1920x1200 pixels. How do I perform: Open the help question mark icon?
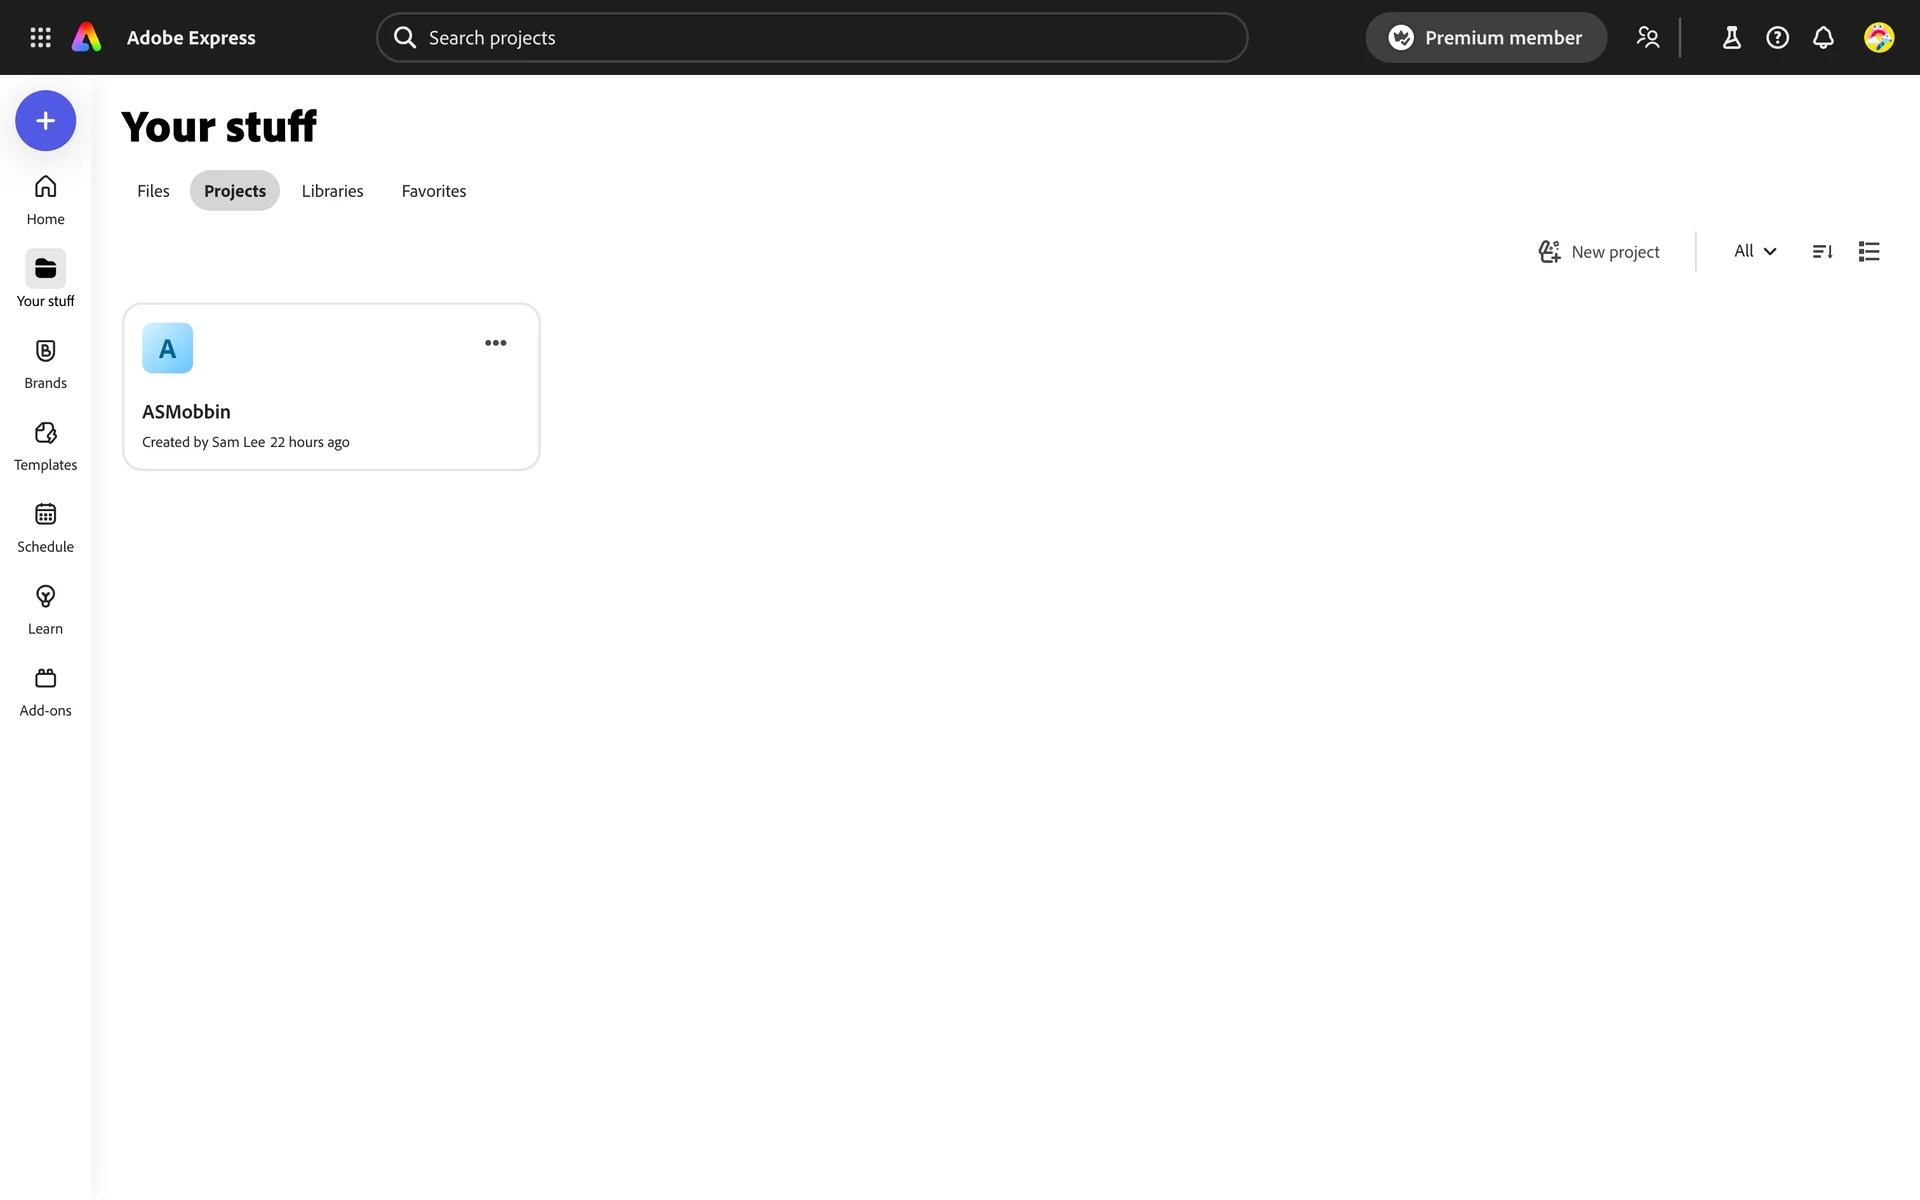[x=1777, y=38]
